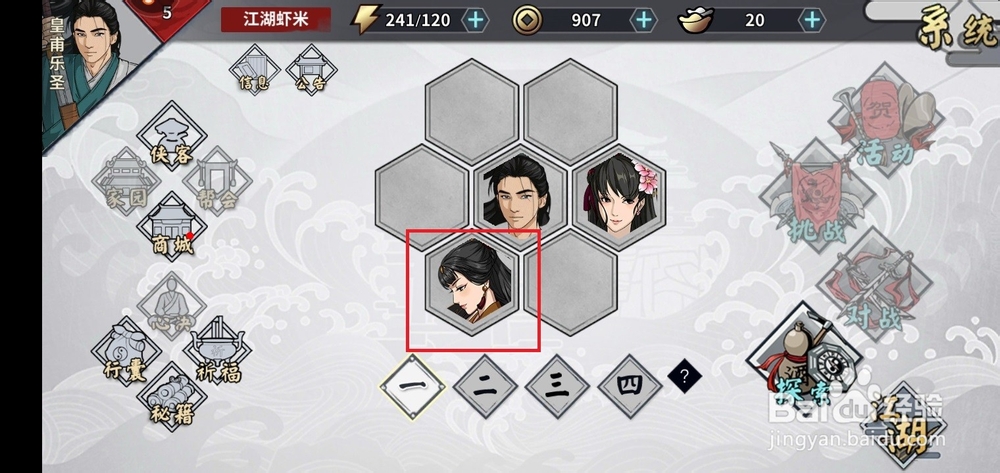Image resolution: width=1000 pixels, height=473 pixels.
Task: Open the 公告 announcements icon
Action: 312,69
